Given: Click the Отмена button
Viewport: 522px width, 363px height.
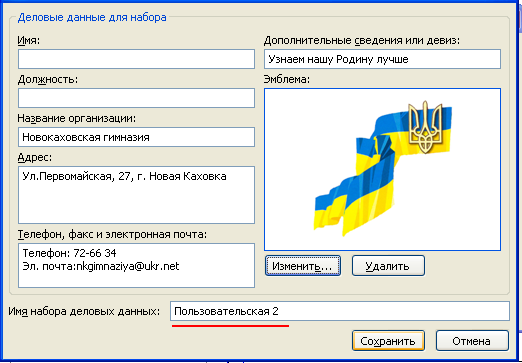Looking at the screenshot, I should pos(472,341).
